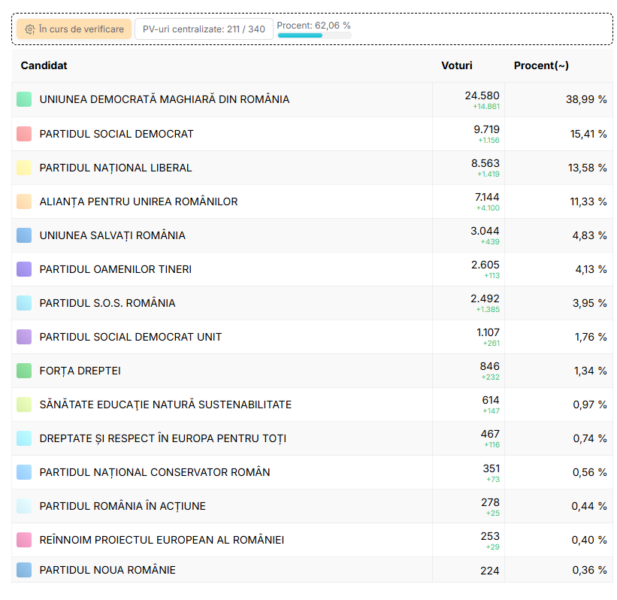Sort by the Procent(~) column header
The width and height of the screenshot is (617, 600).
point(541,65)
